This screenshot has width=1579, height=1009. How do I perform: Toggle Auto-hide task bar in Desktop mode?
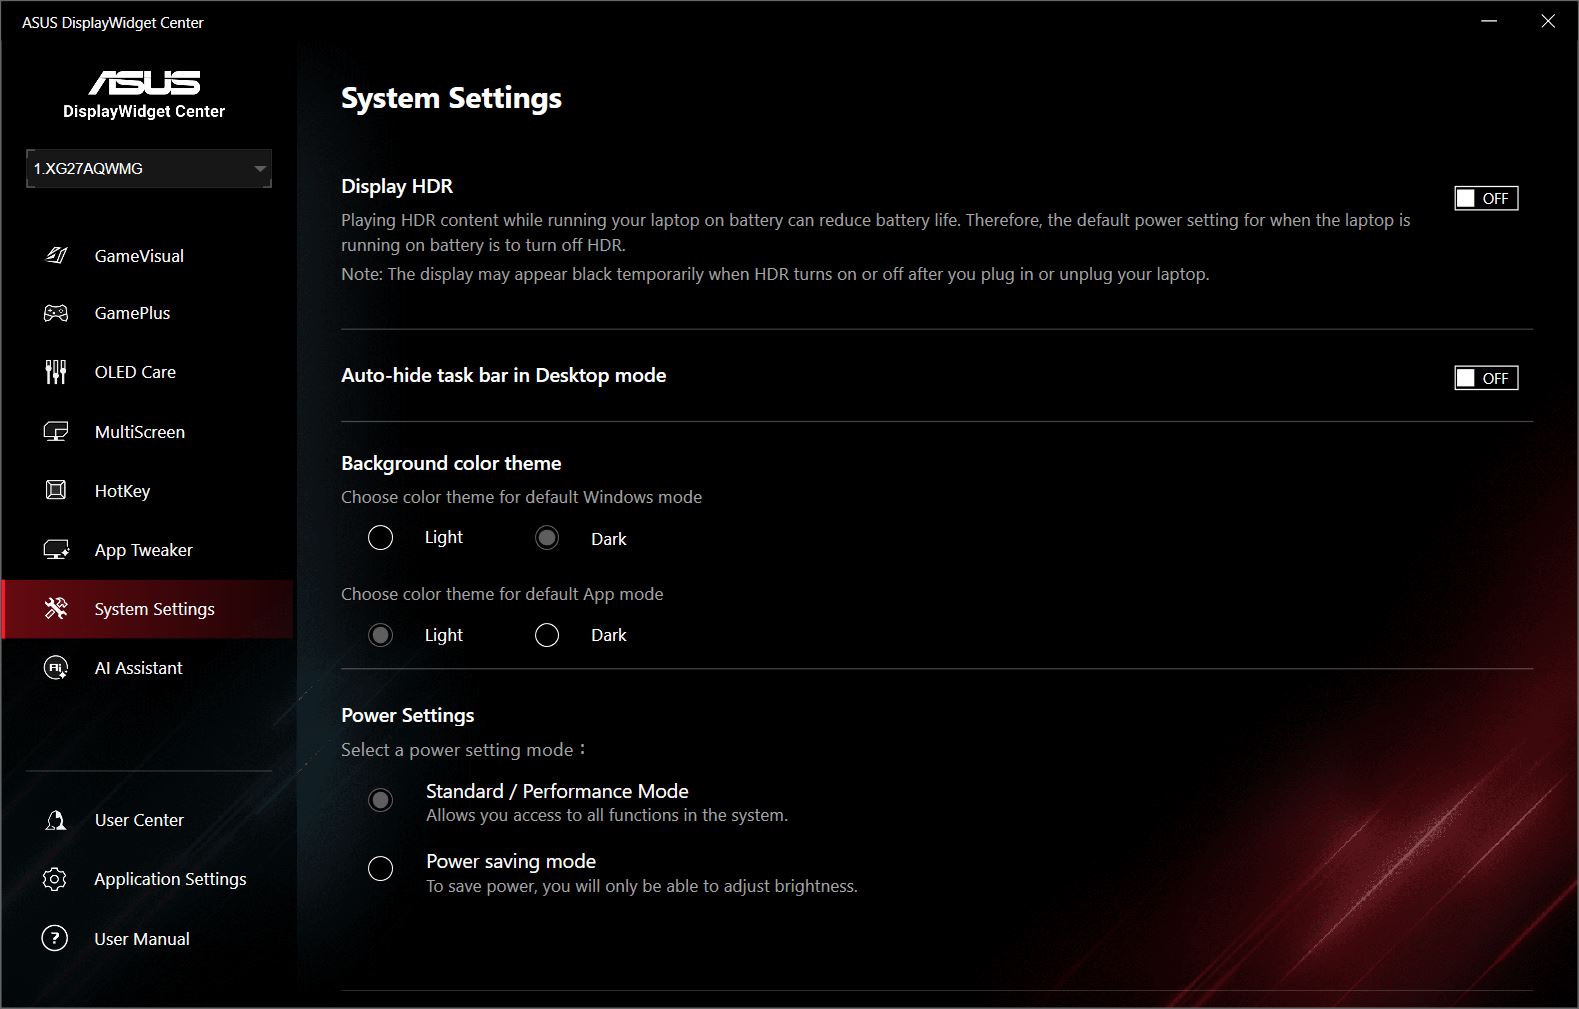coord(1486,378)
